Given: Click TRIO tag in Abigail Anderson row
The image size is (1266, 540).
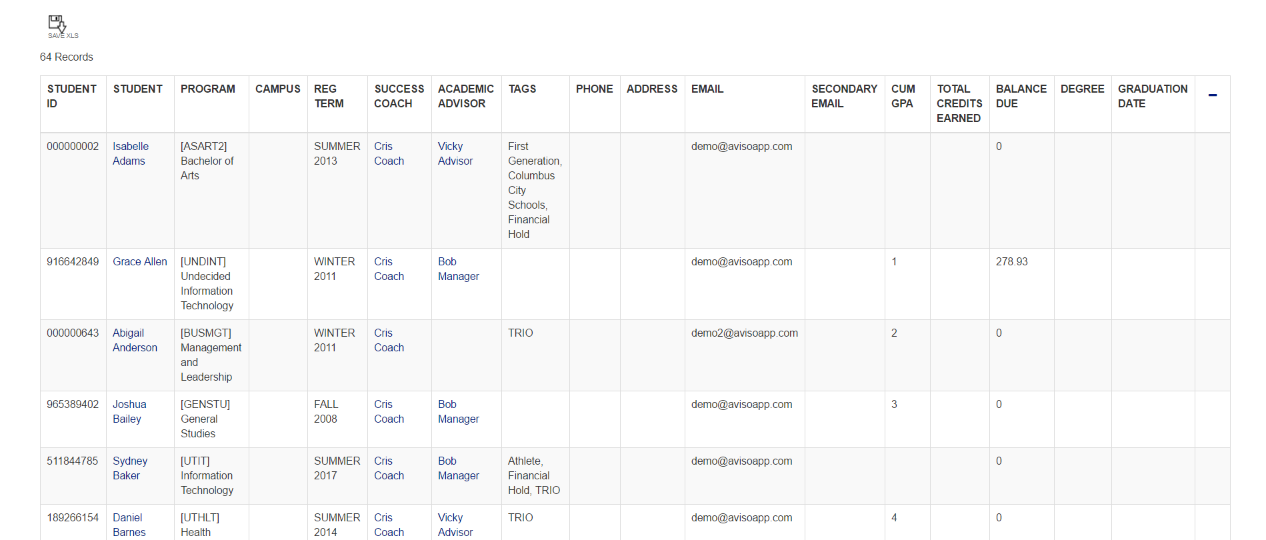Looking at the screenshot, I should click(x=521, y=334).
